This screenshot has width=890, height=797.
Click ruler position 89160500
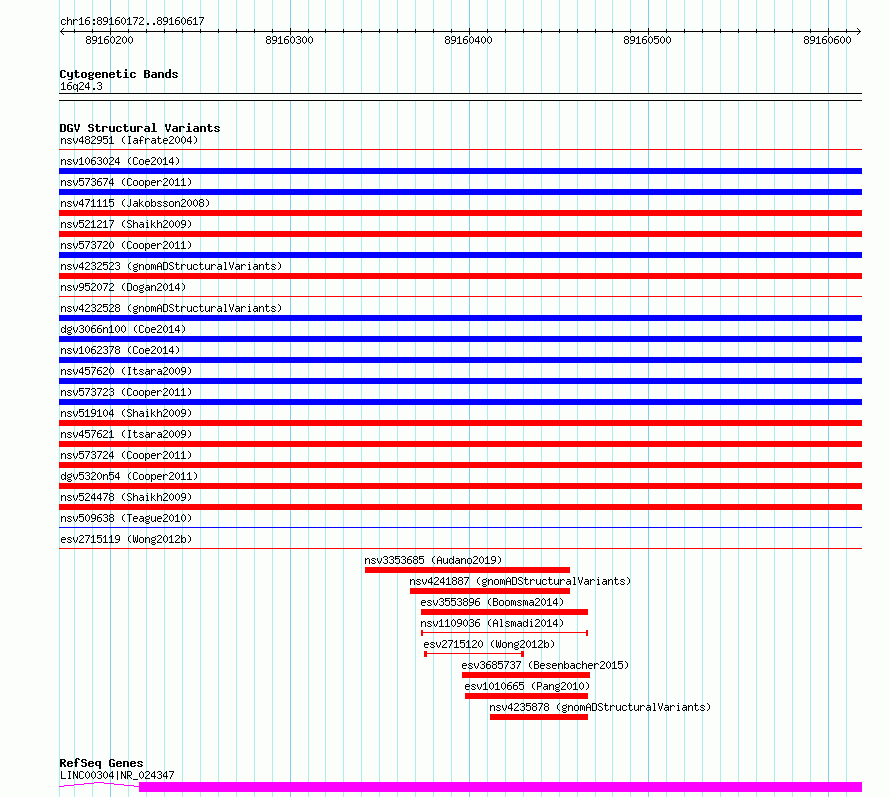(x=647, y=40)
